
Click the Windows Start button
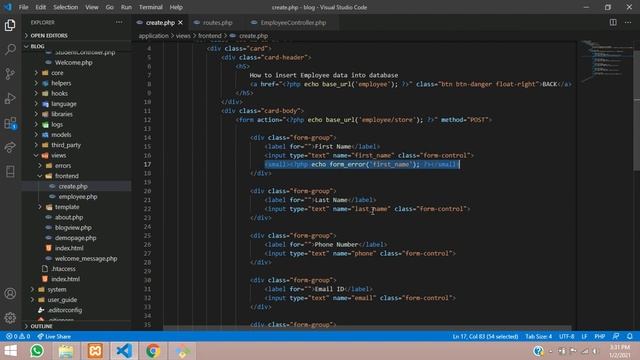point(10,351)
